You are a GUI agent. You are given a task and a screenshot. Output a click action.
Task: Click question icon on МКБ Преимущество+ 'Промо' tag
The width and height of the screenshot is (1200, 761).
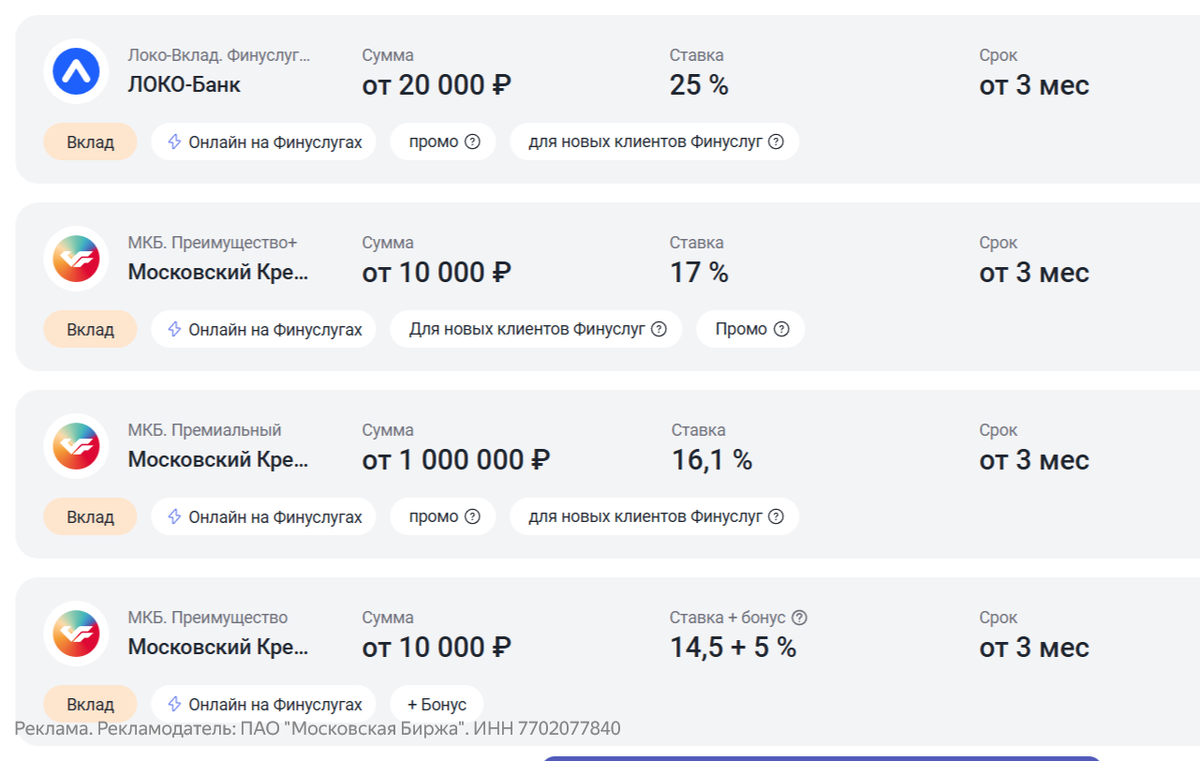[x=782, y=329]
